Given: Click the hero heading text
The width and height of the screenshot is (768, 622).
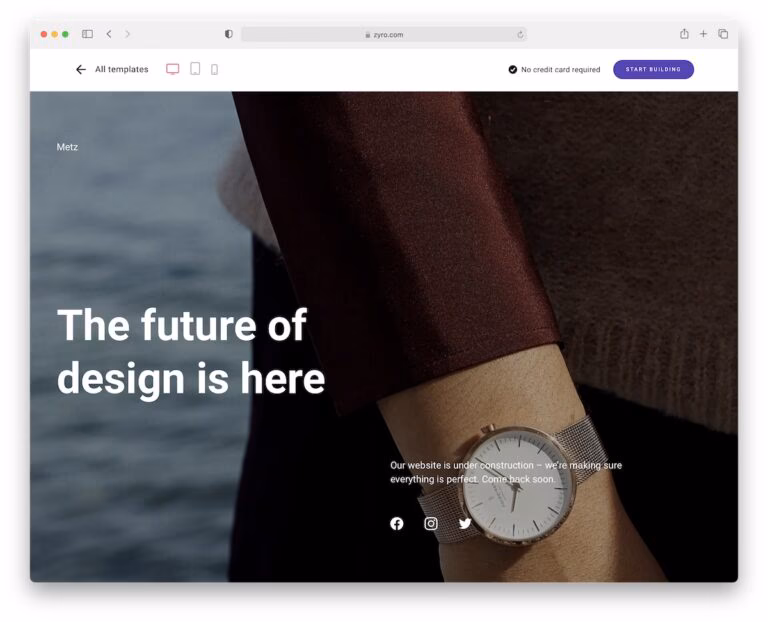Looking at the screenshot, I should [191, 351].
